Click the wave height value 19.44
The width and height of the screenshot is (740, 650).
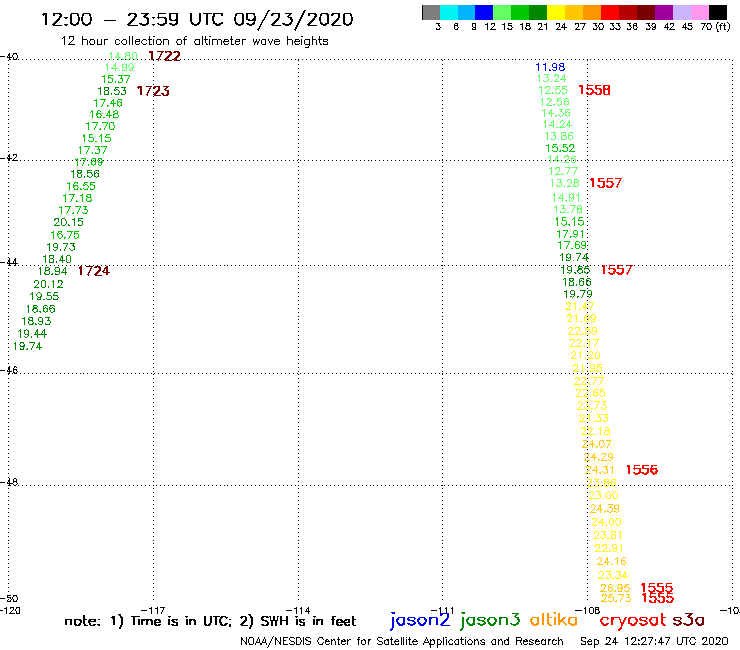click(32, 334)
